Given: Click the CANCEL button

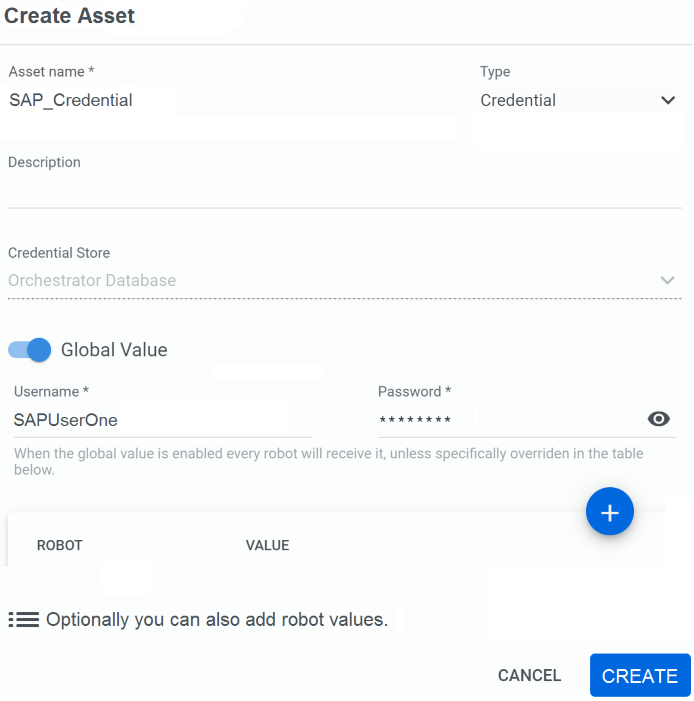Looking at the screenshot, I should [529, 676].
